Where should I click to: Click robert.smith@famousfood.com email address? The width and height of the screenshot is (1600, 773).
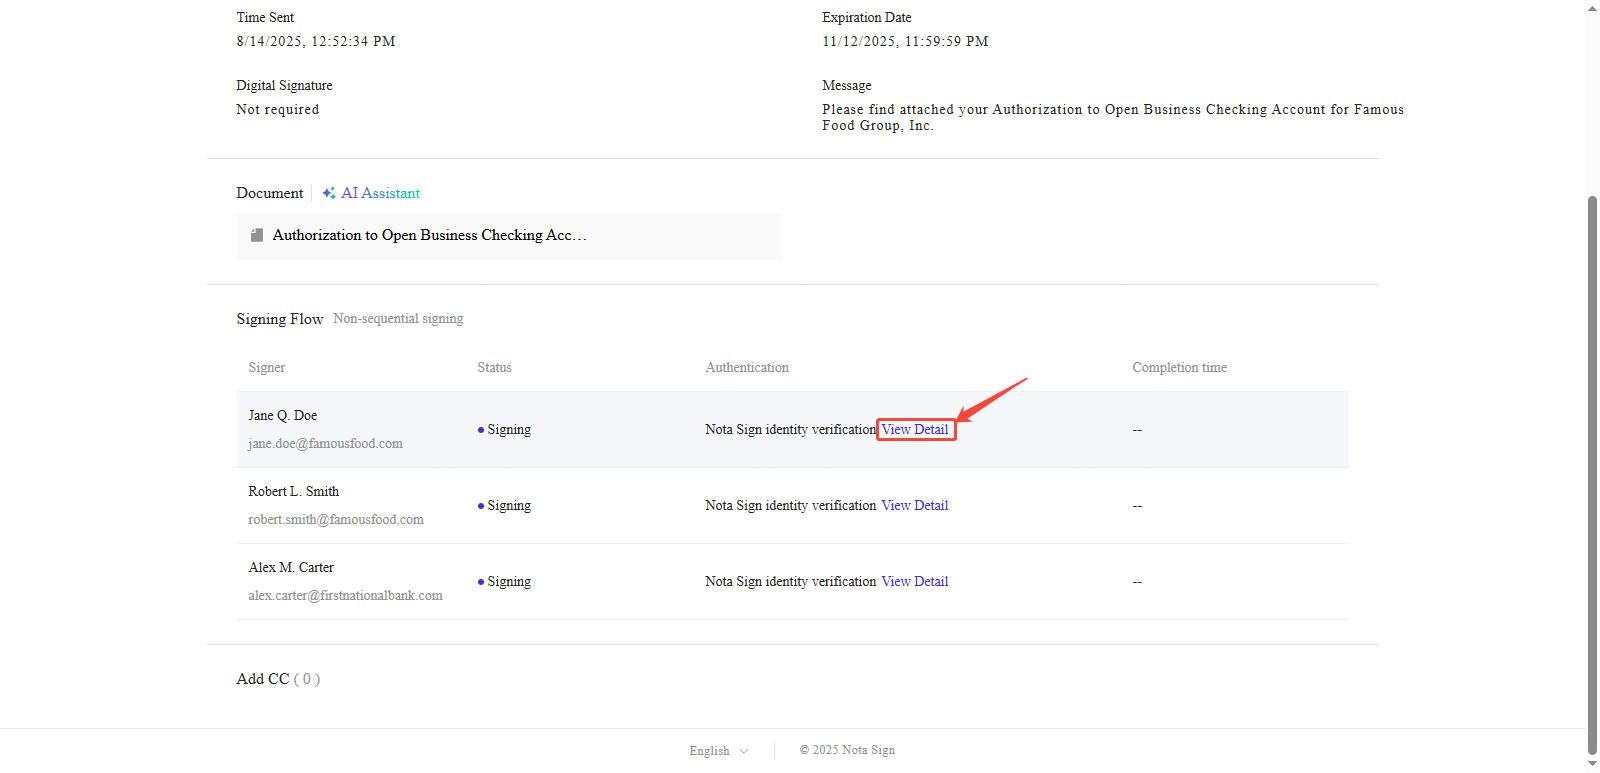point(336,520)
